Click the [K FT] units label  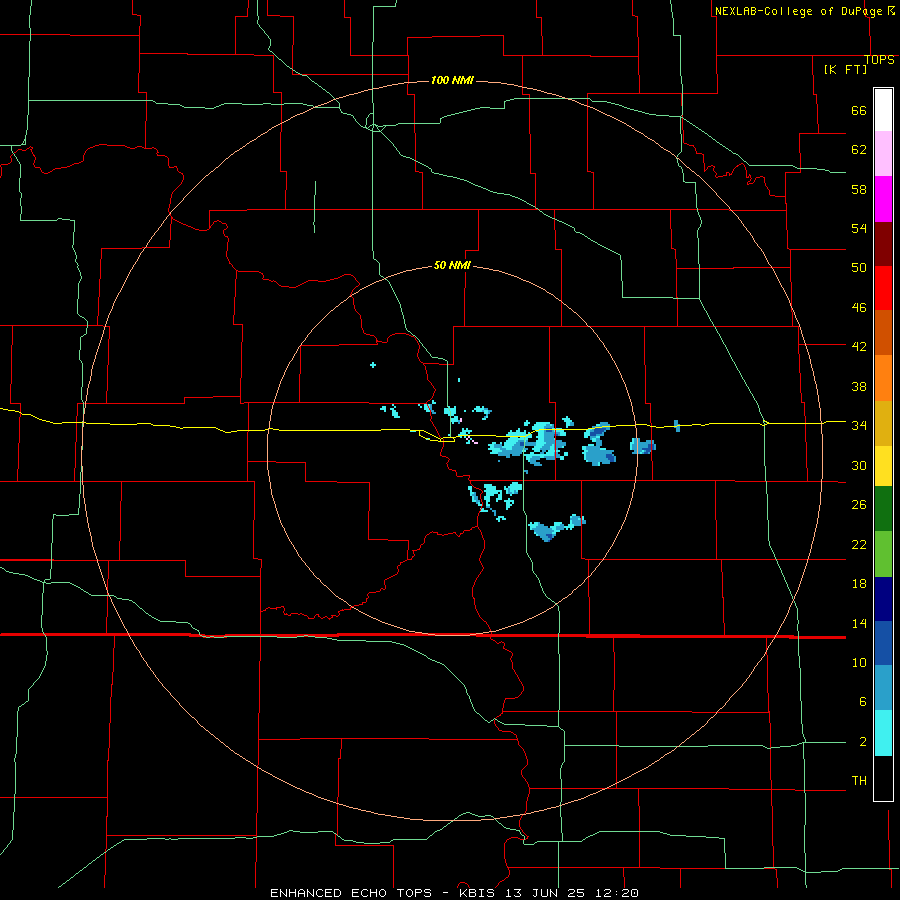point(845,69)
